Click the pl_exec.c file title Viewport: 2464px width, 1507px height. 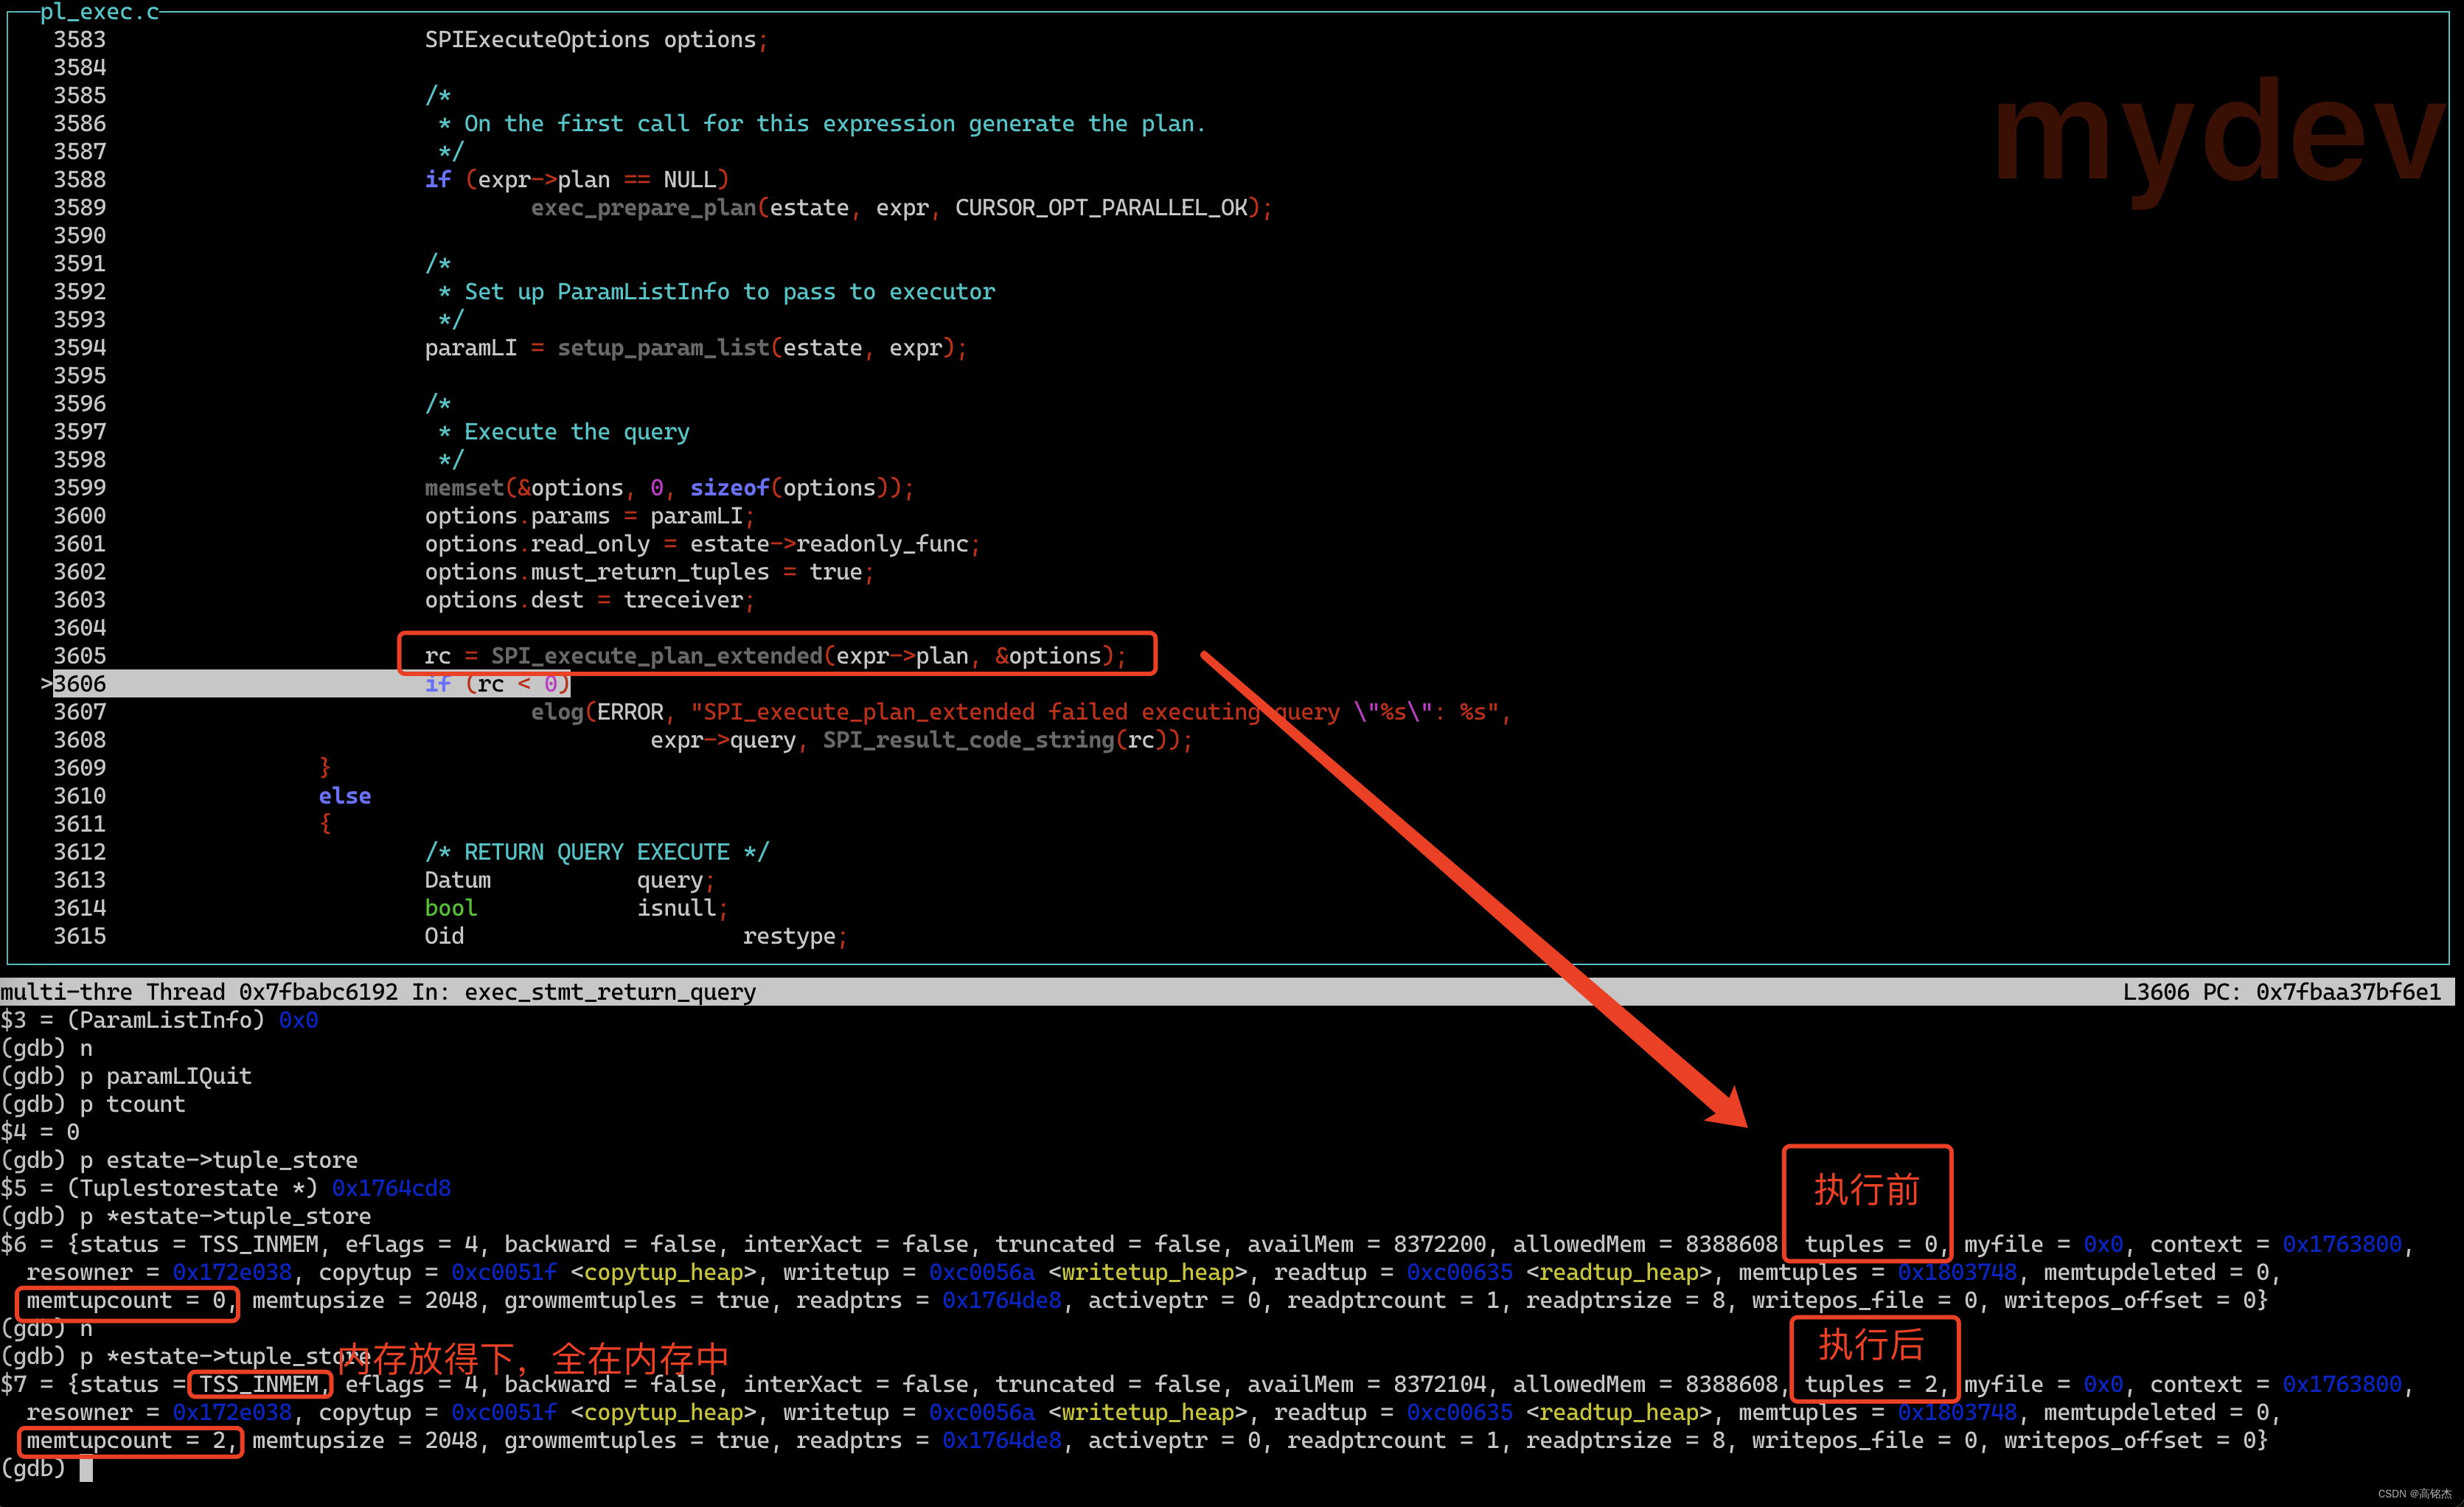click(x=99, y=12)
